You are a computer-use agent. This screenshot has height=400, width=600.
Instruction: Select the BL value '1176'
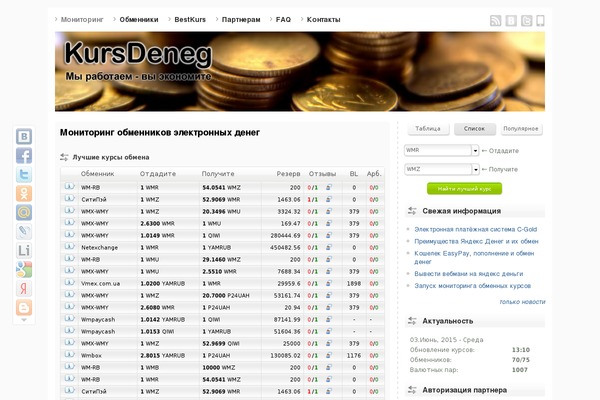click(354, 356)
